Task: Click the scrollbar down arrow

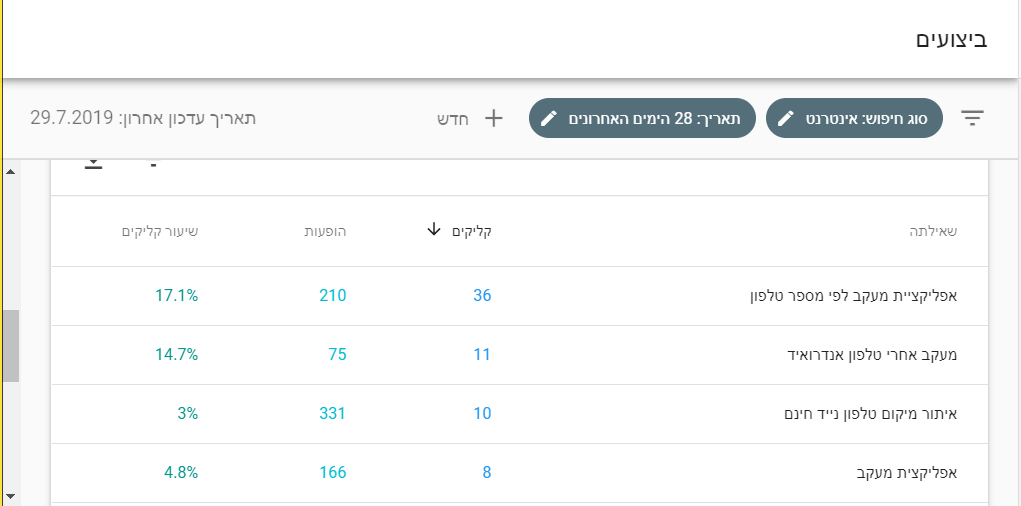Action: coord(10,498)
